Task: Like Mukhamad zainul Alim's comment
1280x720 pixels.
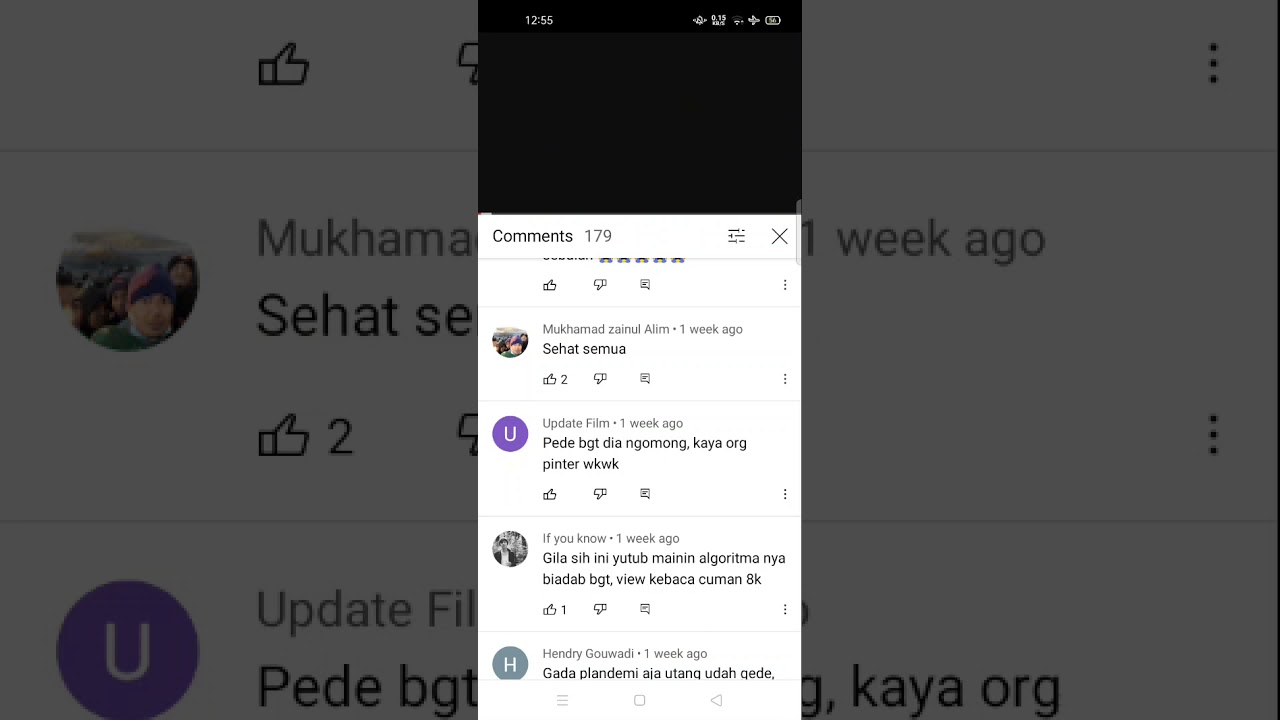Action: pyautogui.click(x=550, y=379)
